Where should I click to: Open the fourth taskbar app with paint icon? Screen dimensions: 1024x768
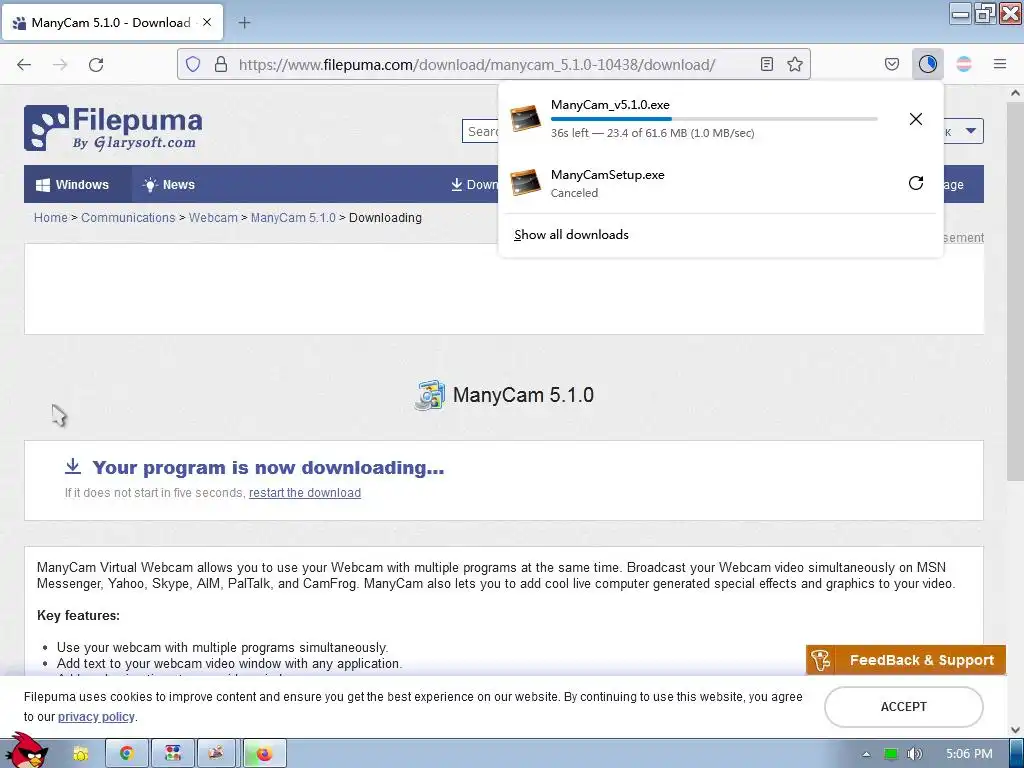pyautogui.click(x=218, y=754)
